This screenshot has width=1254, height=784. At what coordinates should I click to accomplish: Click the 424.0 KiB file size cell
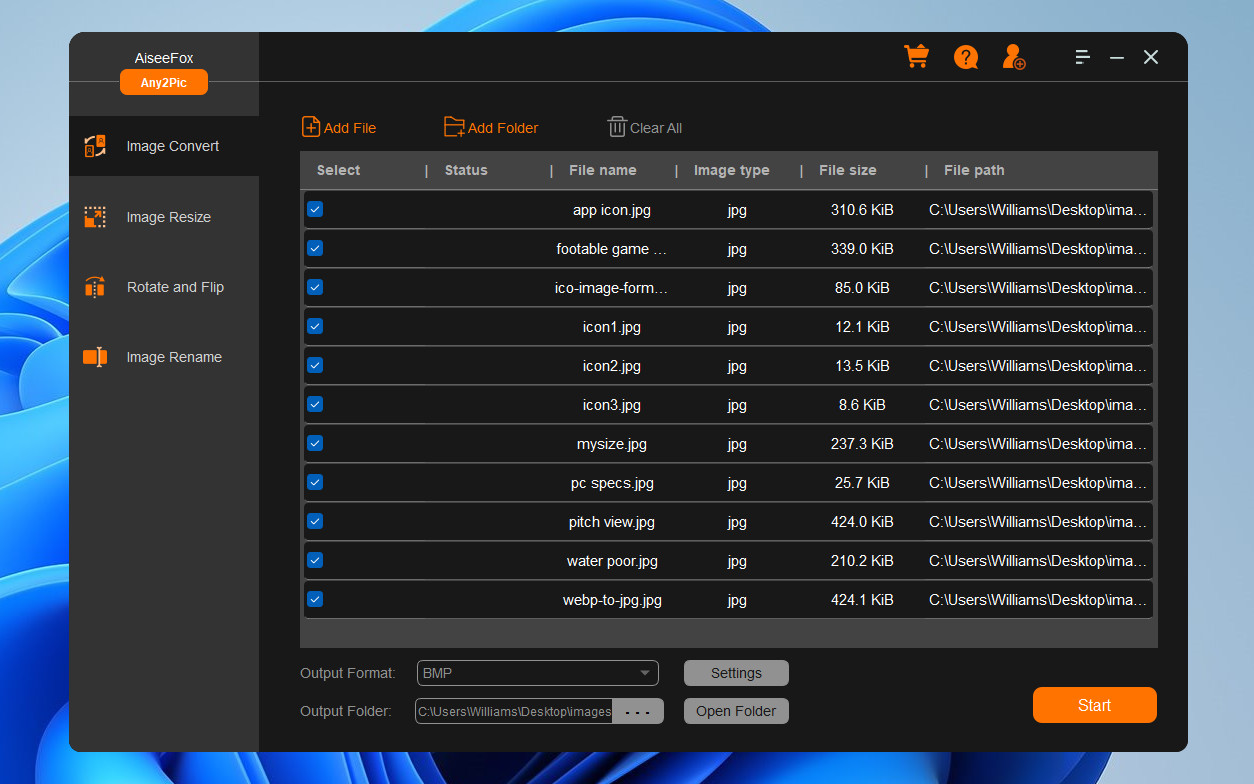point(862,522)
